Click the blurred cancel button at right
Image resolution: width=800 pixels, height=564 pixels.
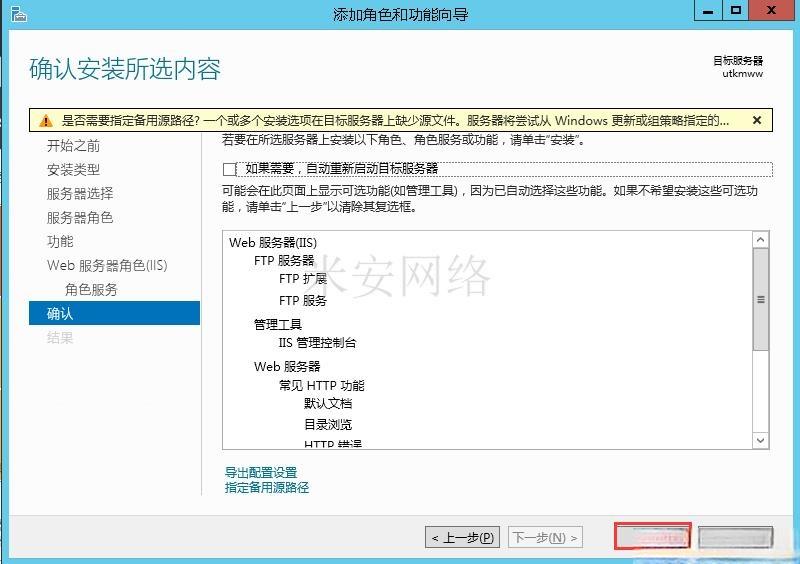(735, 537)
